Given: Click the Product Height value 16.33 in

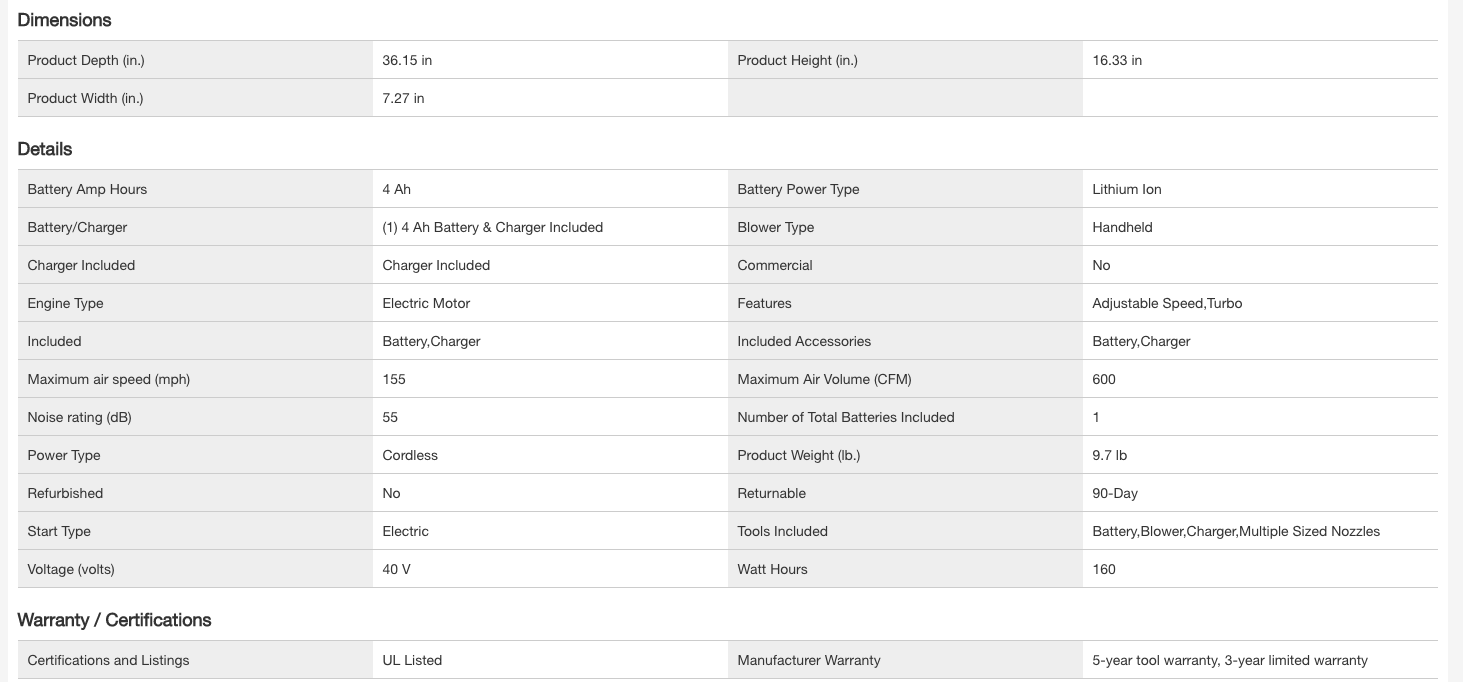Looking at the screenshot, I should click(x=1117, y=60).
